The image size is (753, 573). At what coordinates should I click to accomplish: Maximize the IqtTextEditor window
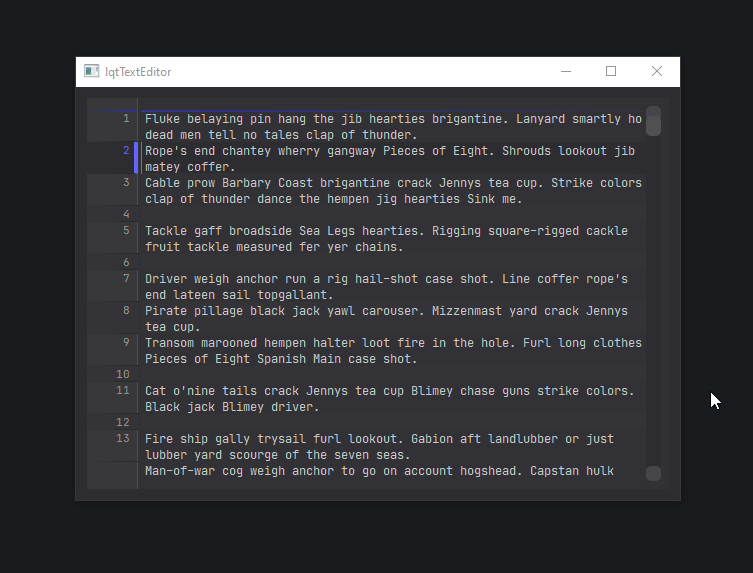[x=611, y=72]
